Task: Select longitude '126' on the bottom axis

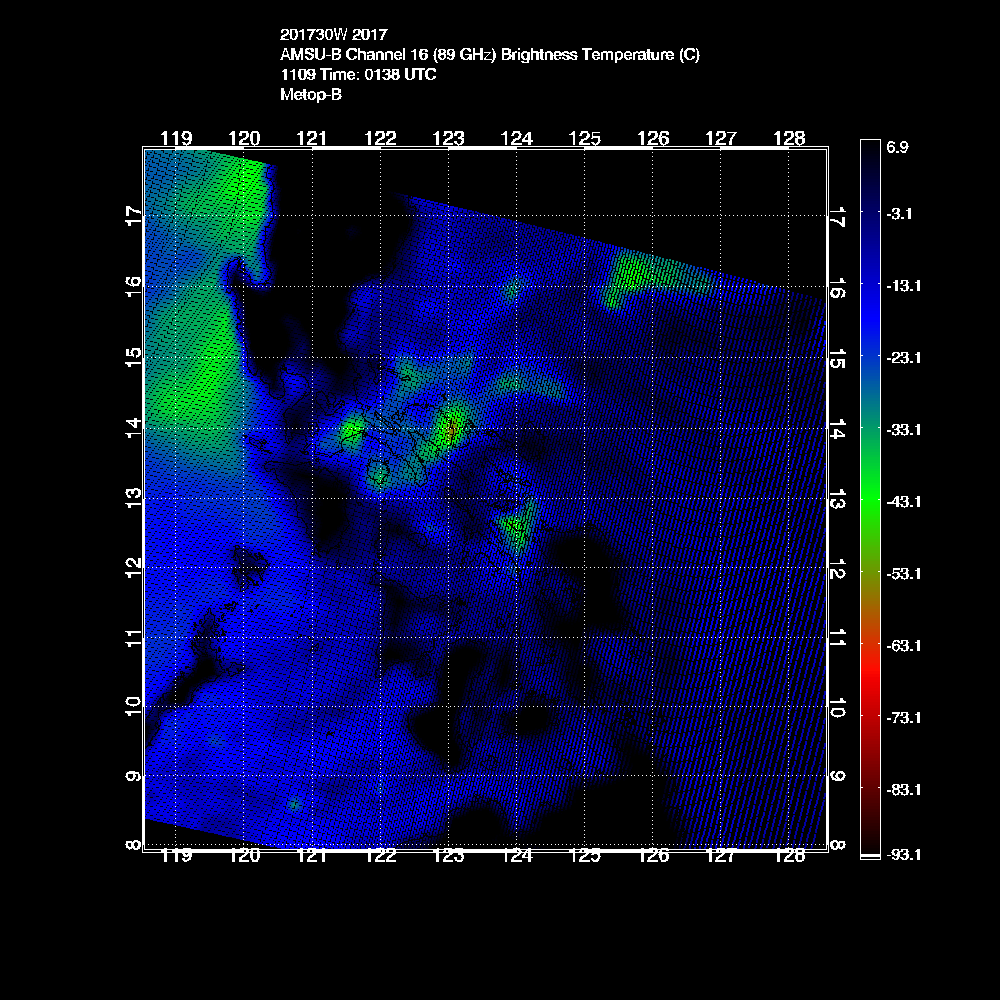Action: point(653,856)
